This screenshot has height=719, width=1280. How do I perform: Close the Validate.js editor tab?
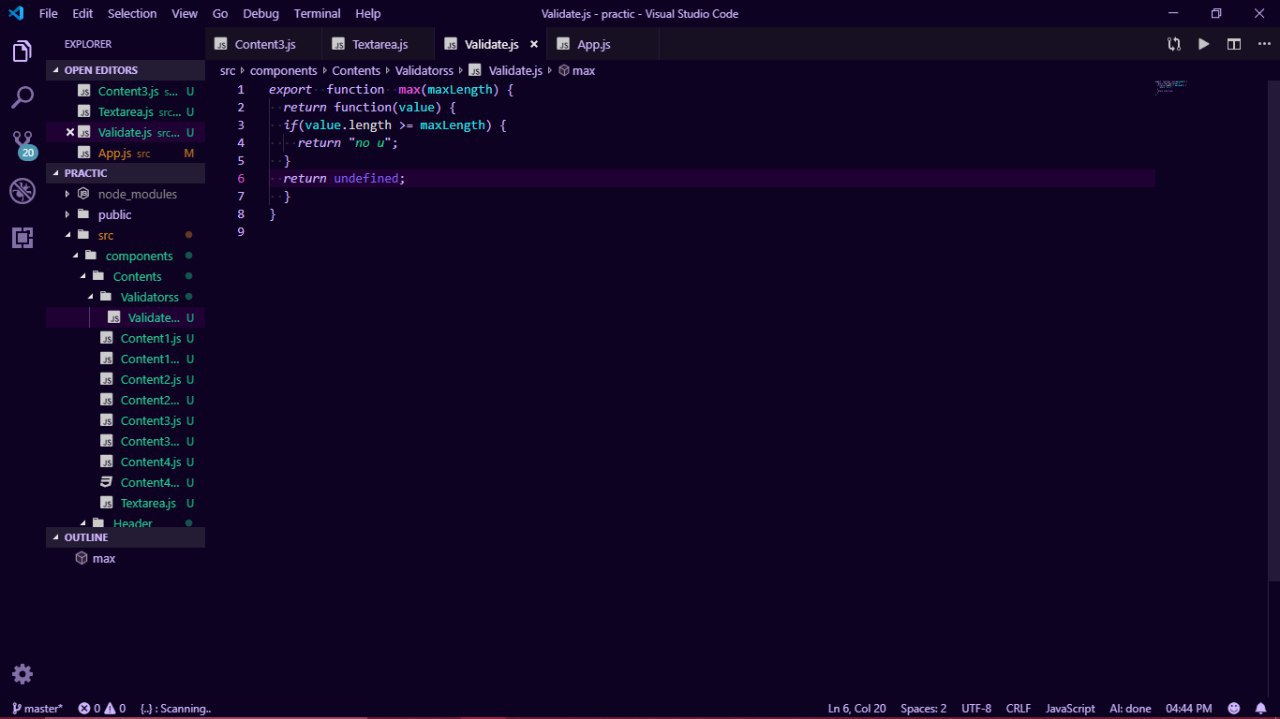click(x=534, y=44)
